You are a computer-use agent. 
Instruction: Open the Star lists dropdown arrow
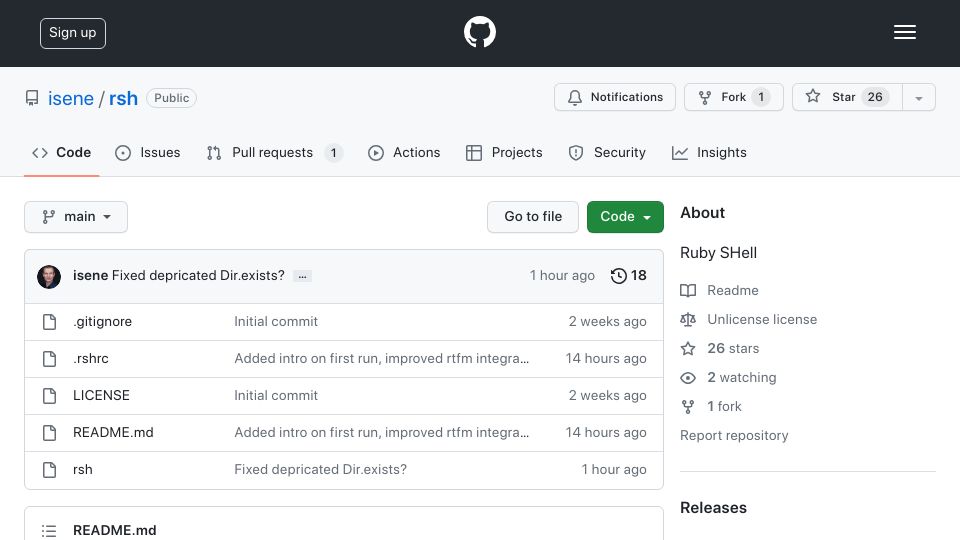pyautogui.click(x=918, y=97)
